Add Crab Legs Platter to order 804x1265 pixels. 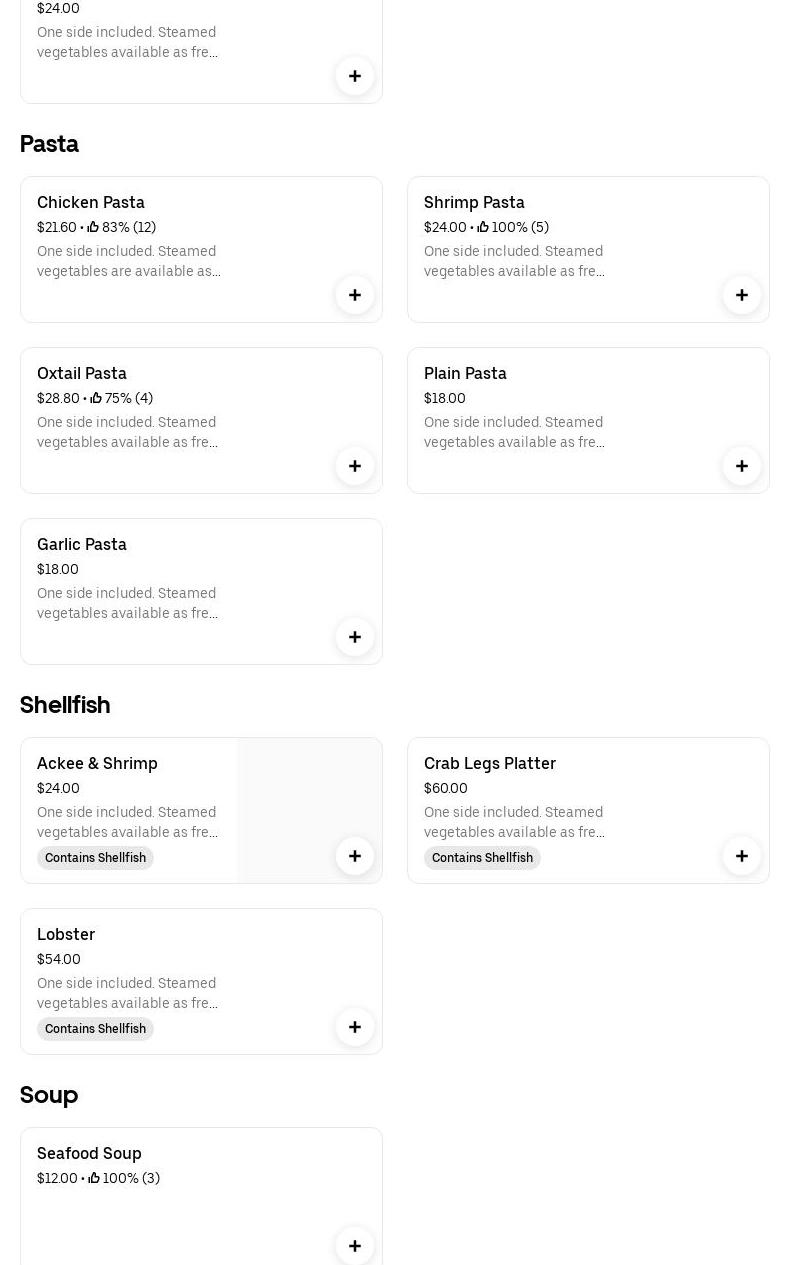(x=742, y=856)
